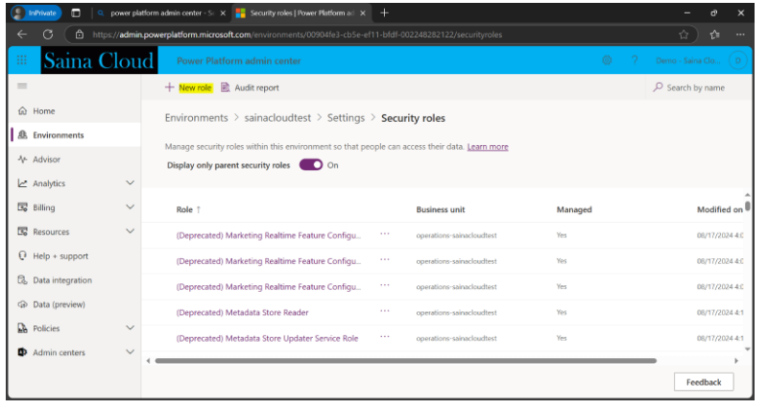Viewport: 768px width, 410px height.
Task: Go to Environments breadcrumb
Action: point(196,118)
